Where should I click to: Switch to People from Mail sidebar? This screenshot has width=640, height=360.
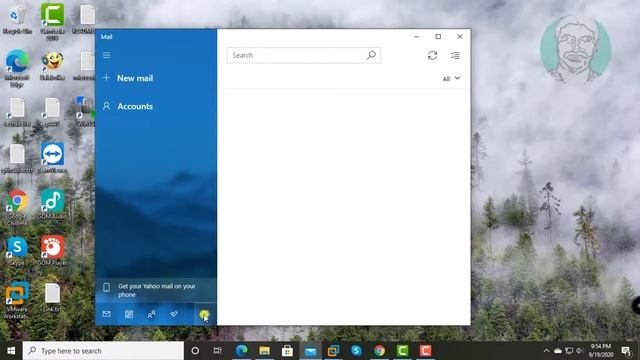pyautogui.click(x=151, y=314)
